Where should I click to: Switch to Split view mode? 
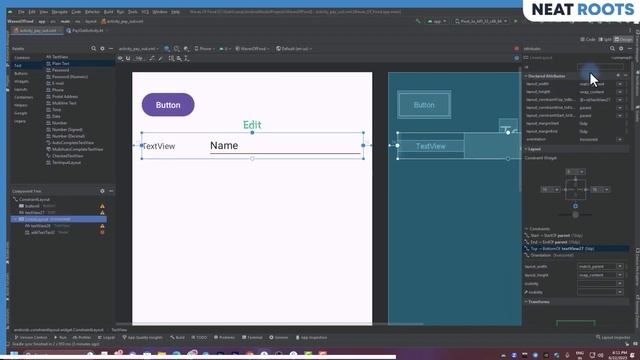click(605, 40)
